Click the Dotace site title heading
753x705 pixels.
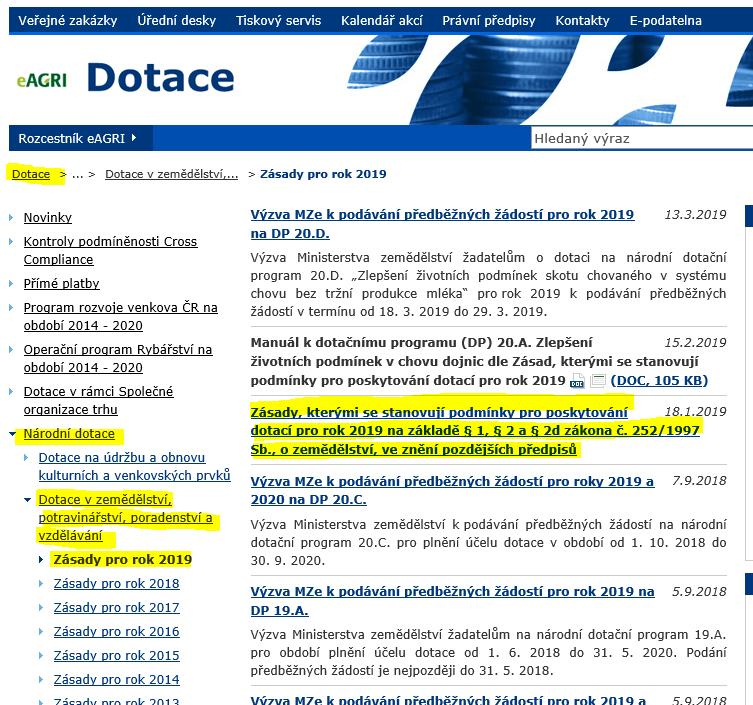[x=160, y=78]
